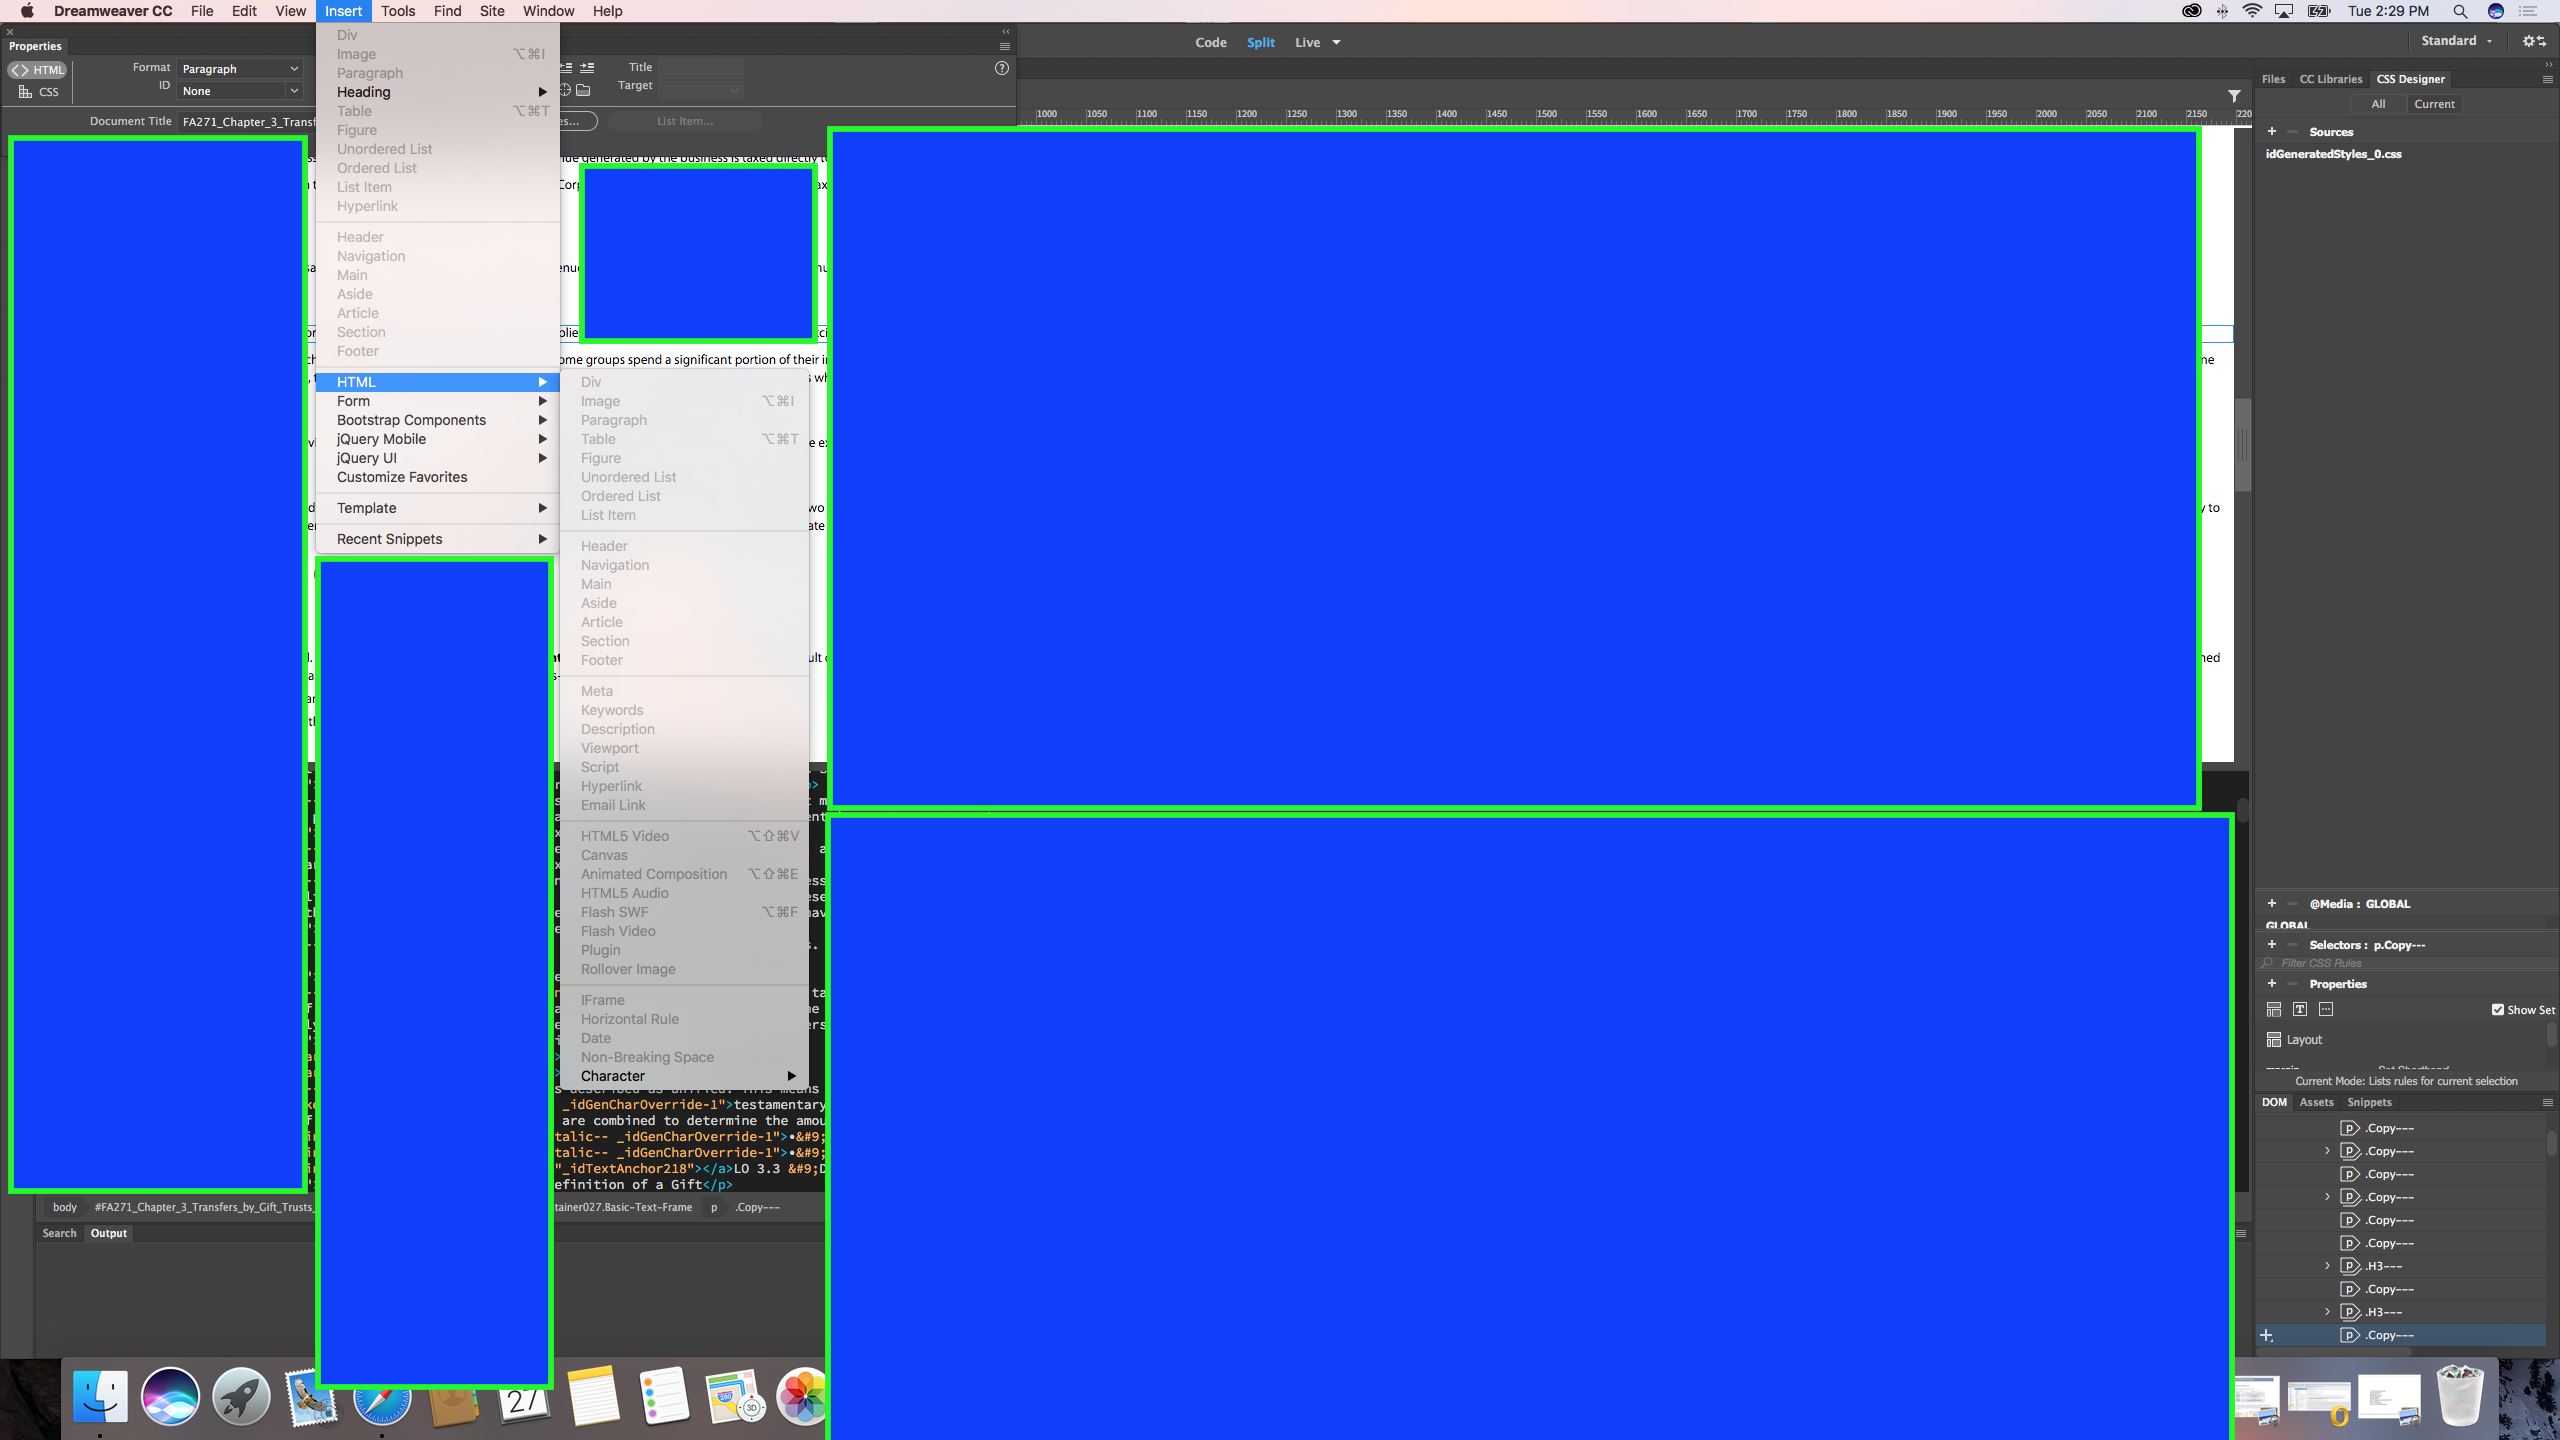Screen dimensions: 2560x1440
Task: Open the Standard workspace dropdown
Action: [2456, 41]
